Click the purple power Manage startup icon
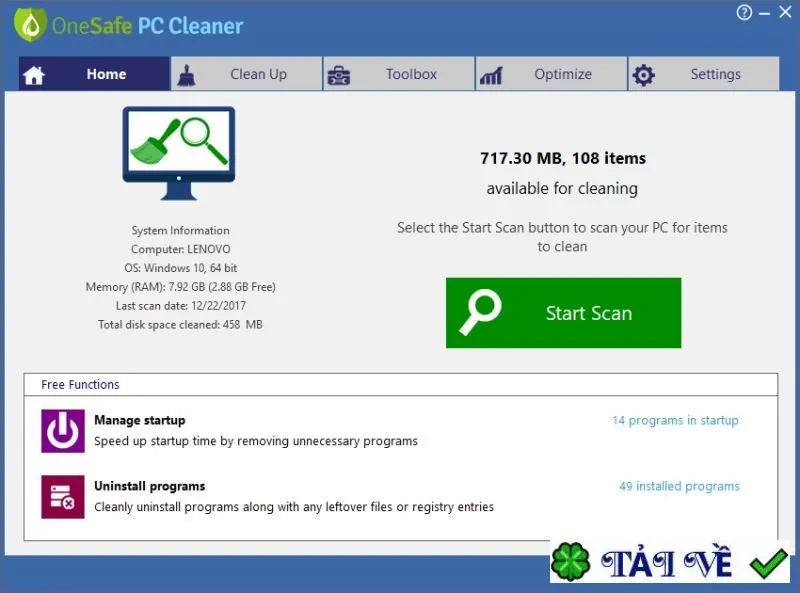The width and height of the screenshot is (800, 593). pos(63,431)
